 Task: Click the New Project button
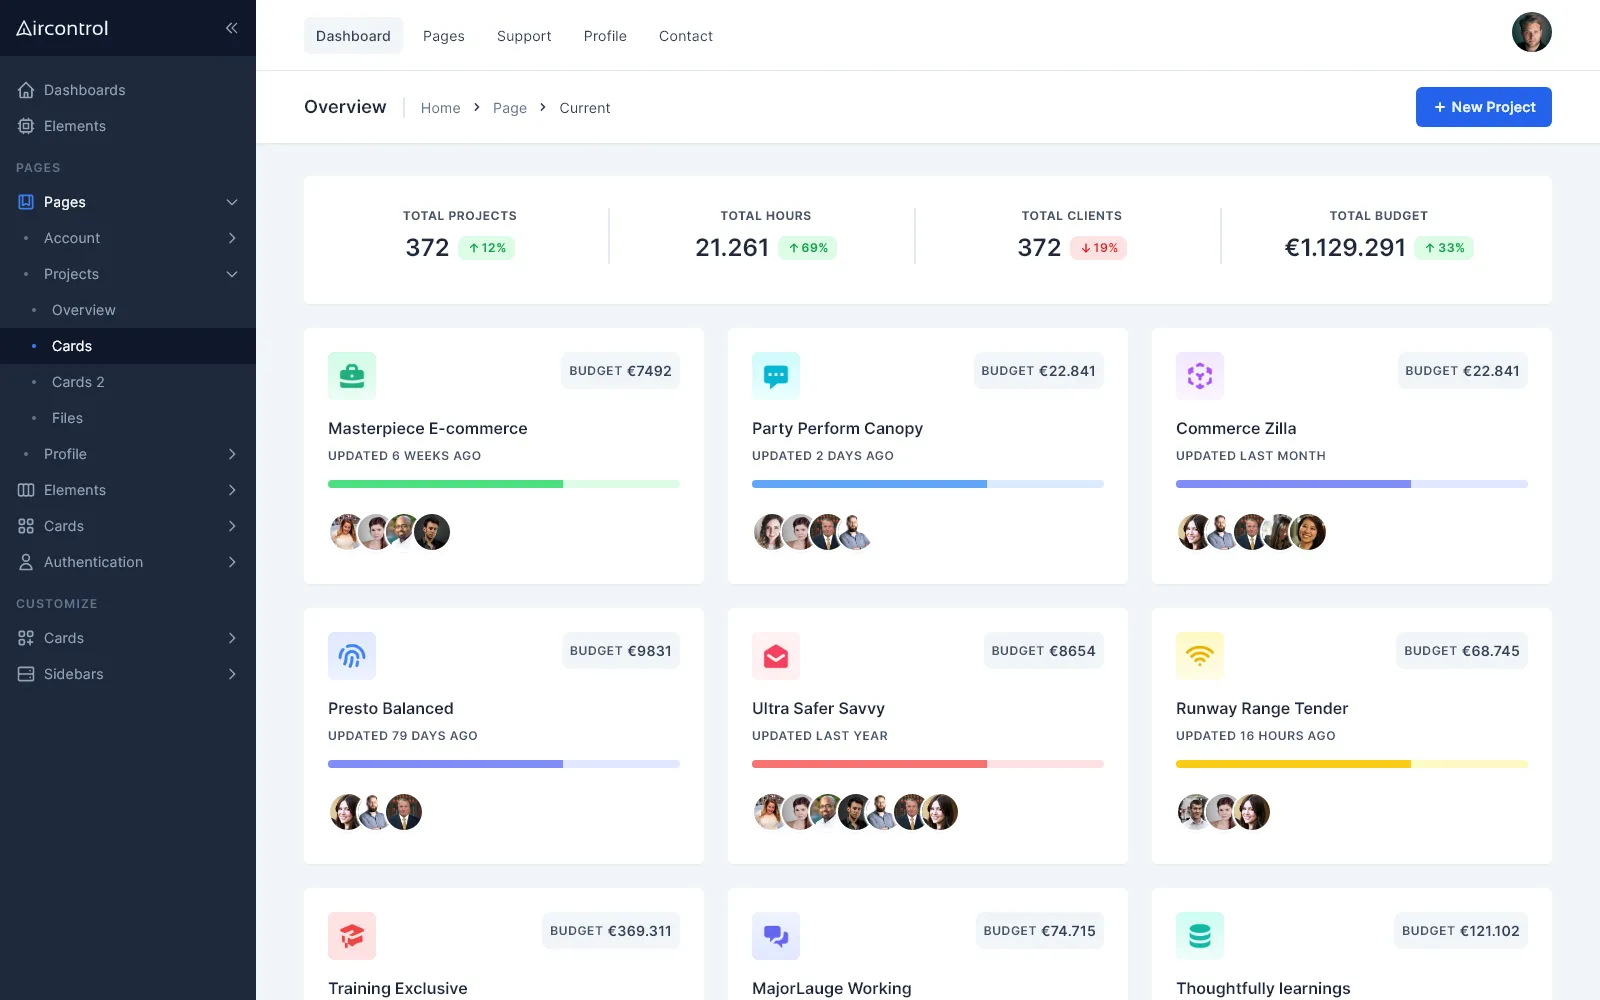pyautogui.click(x=1484, y=107)
